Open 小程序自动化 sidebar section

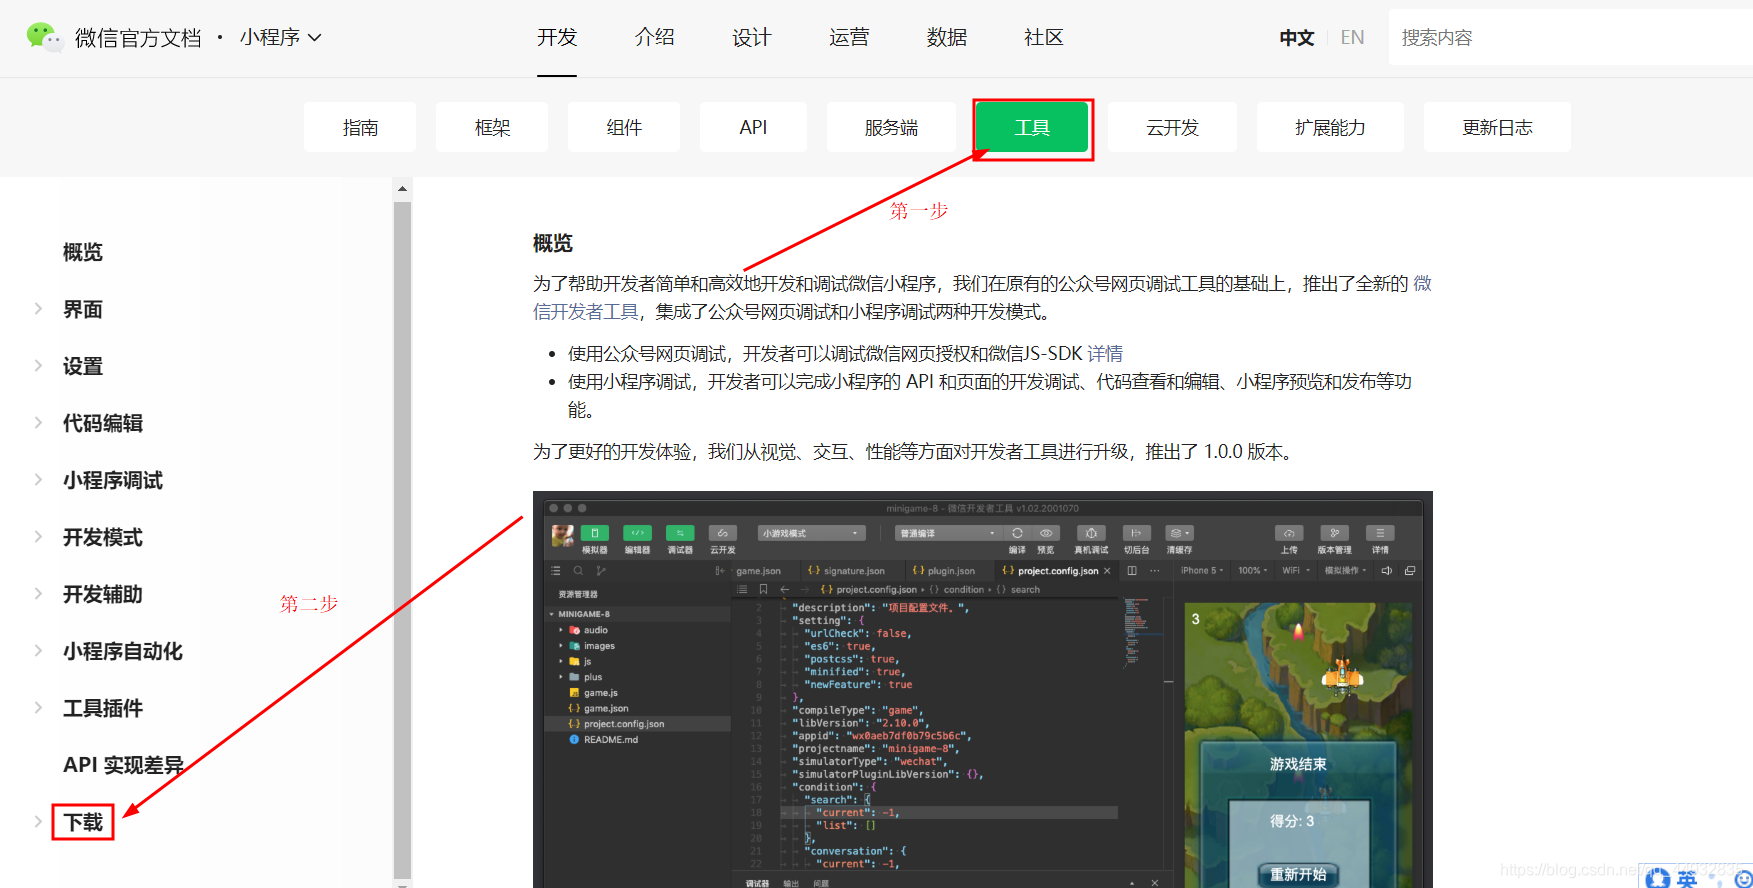(123, 651)
